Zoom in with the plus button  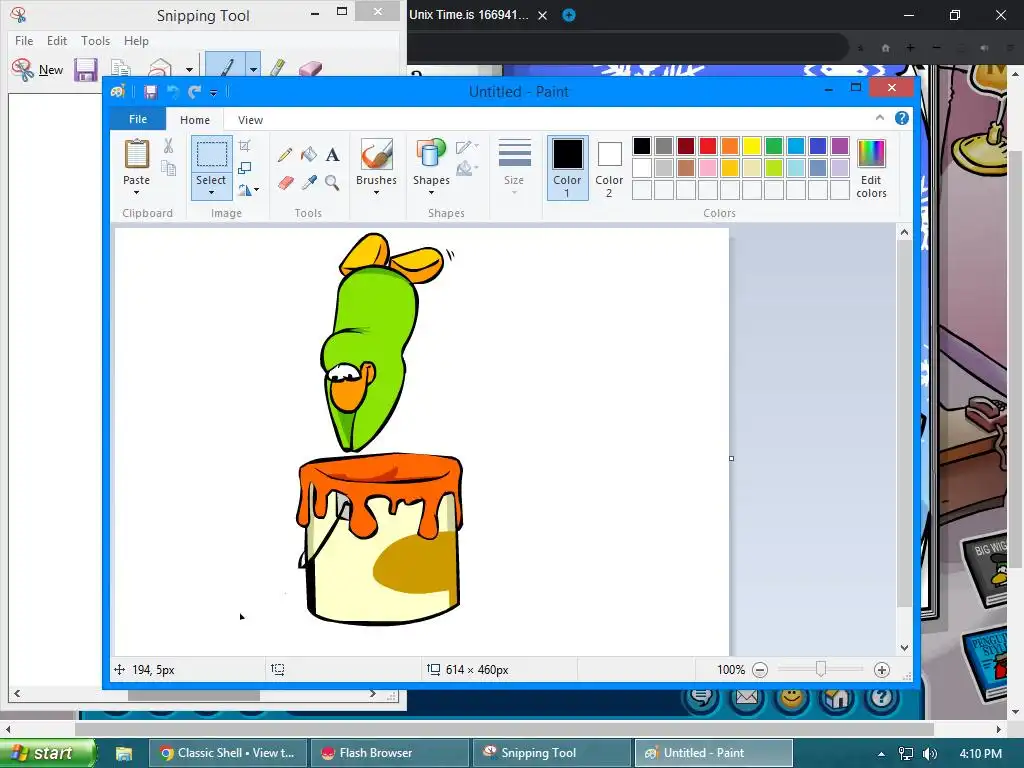pos(882,669)
